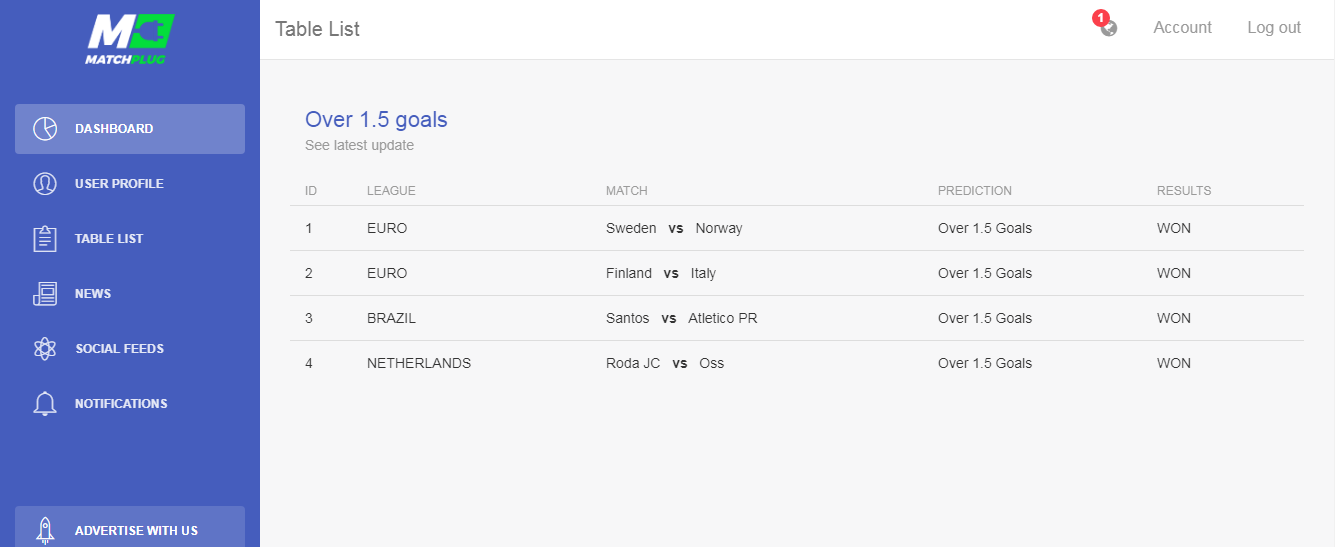Viewport: 1335px width, 547px height.
Task: Click the MatchPlug logo
Action: tap(130, 40)
